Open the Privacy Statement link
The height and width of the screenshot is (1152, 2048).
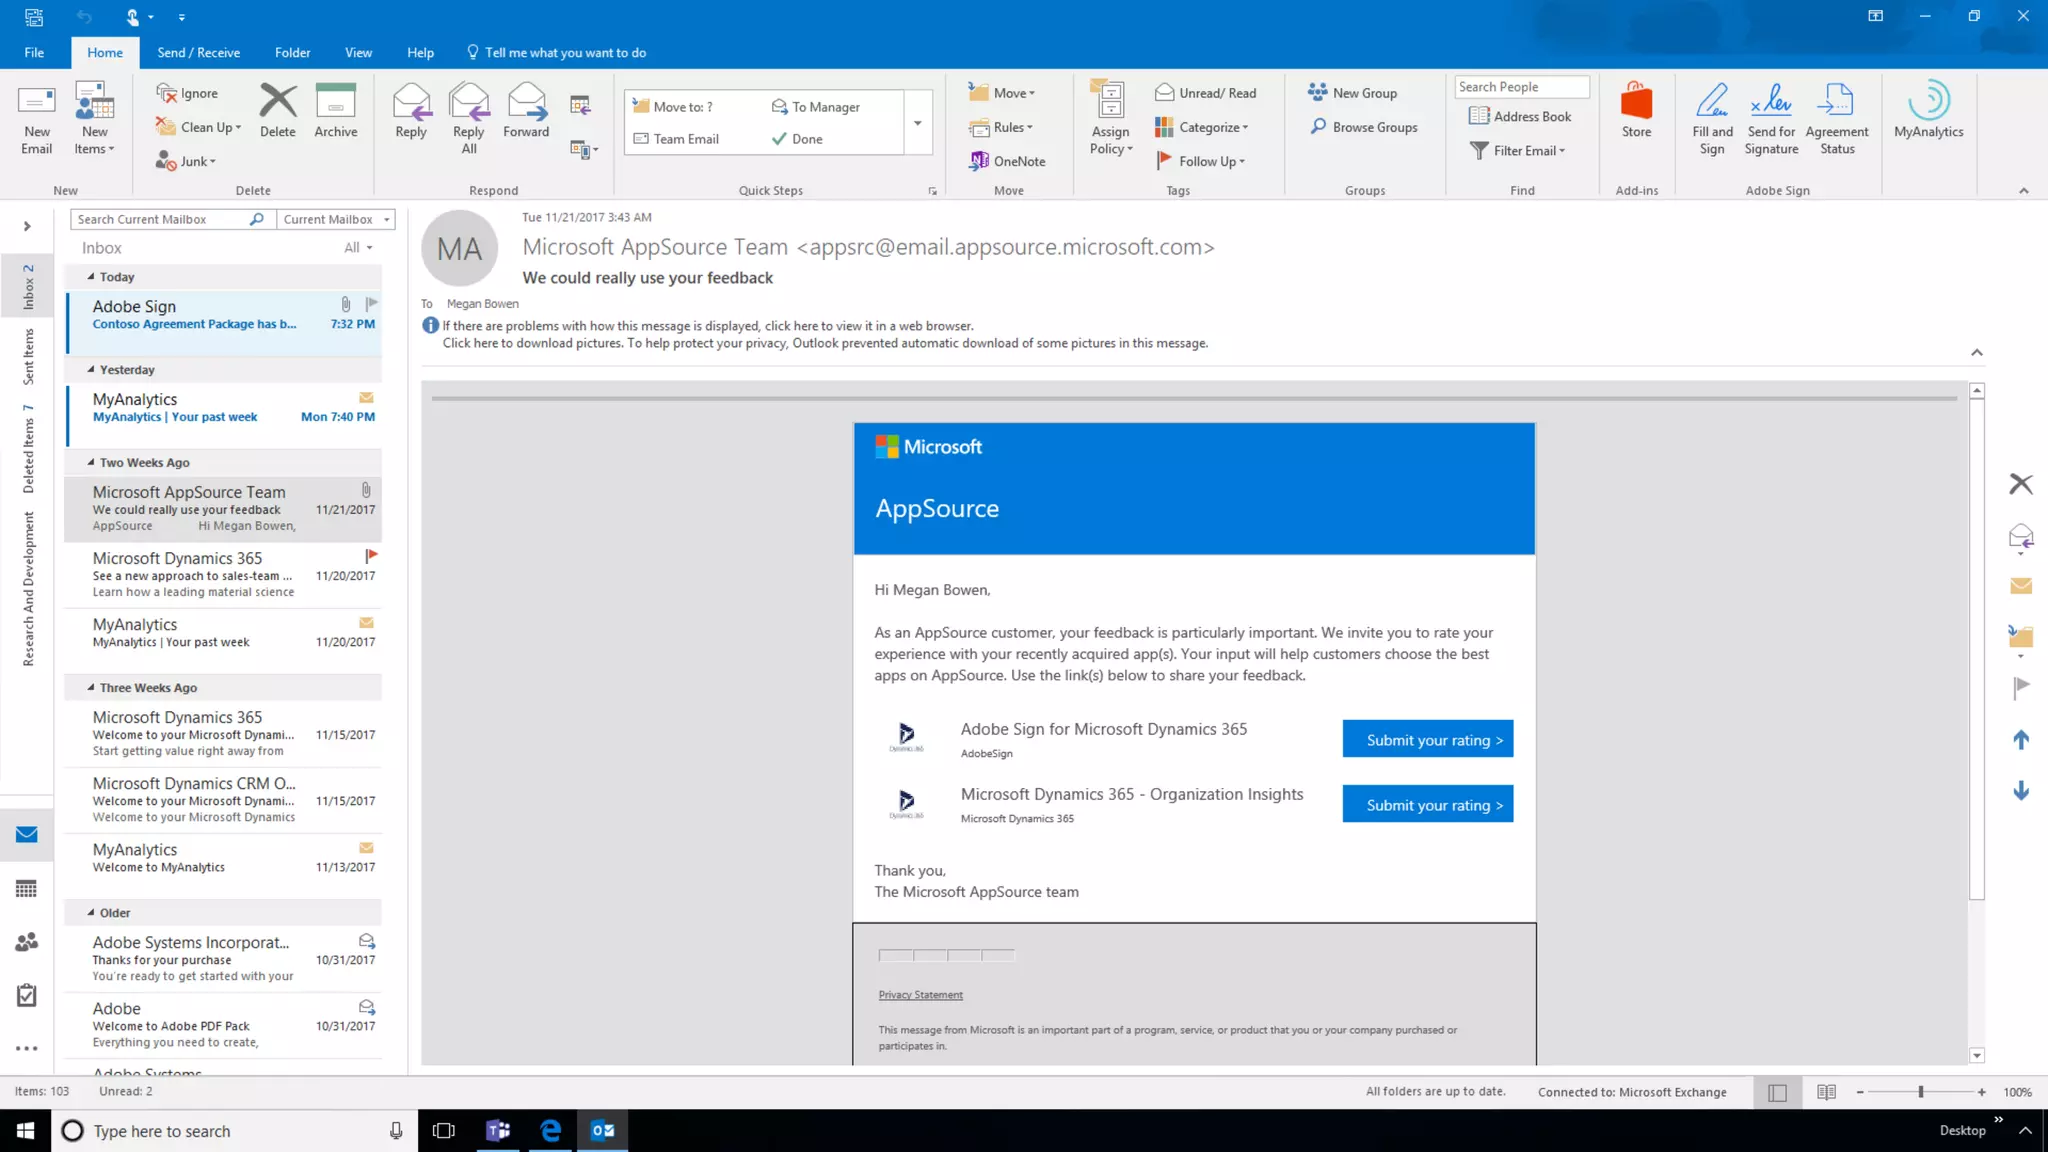pyautogui.click(x=920, y=995)
